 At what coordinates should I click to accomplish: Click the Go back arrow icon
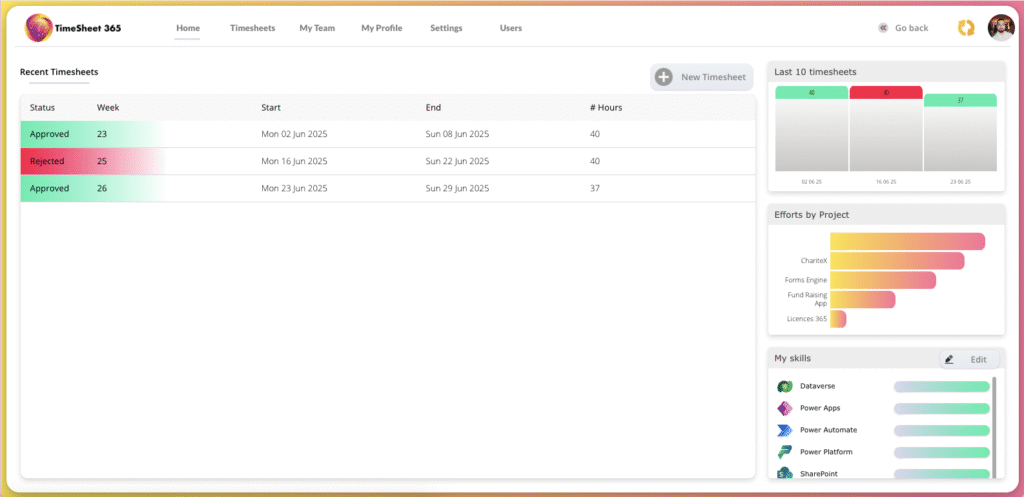[x=883, y=28]
